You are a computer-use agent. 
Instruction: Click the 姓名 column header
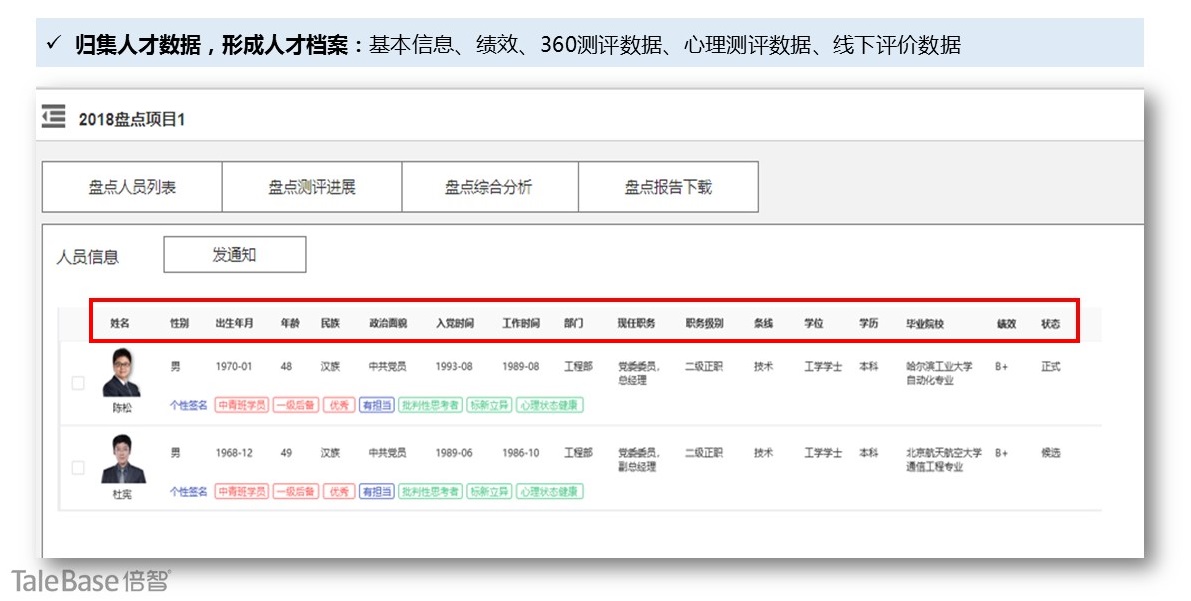coord(120,324)
